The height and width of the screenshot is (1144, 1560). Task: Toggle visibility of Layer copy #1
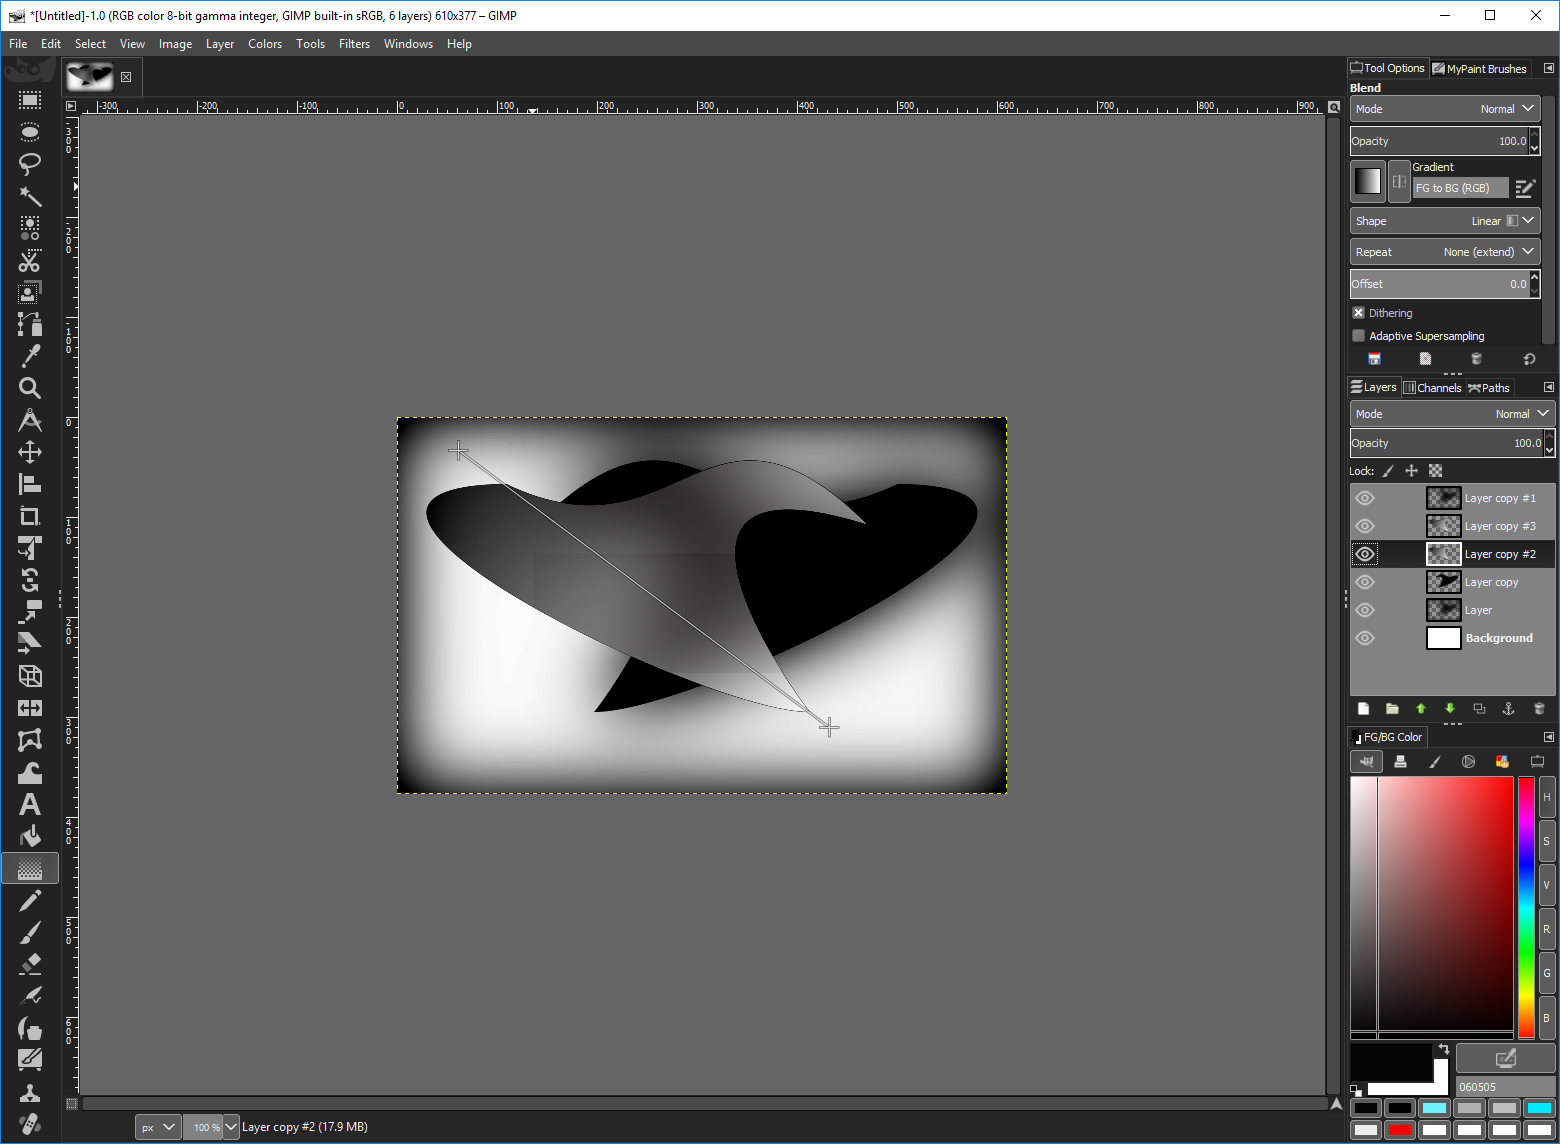tap(1365, 498)
